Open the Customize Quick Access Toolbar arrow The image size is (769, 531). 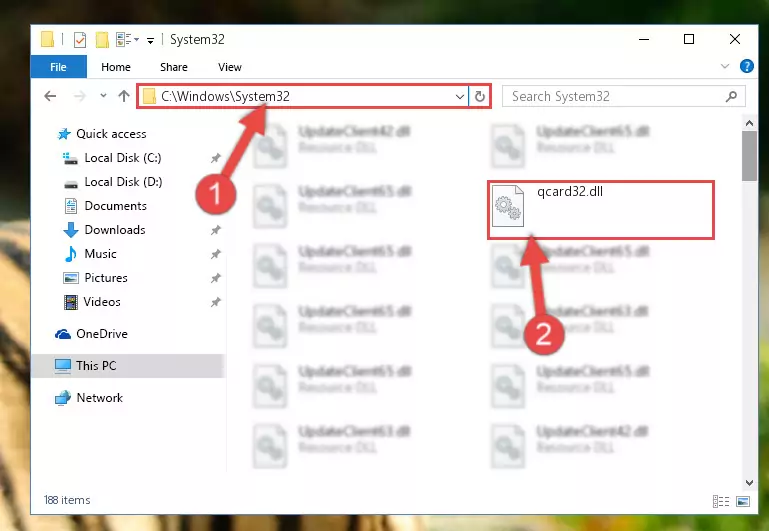(150, 40)
